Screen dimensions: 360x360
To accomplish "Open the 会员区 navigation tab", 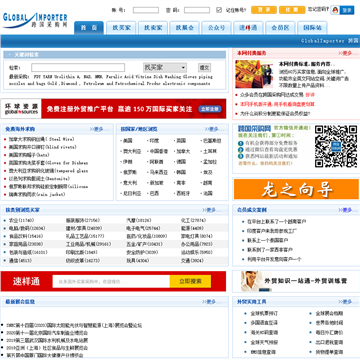I will point(280,28).
